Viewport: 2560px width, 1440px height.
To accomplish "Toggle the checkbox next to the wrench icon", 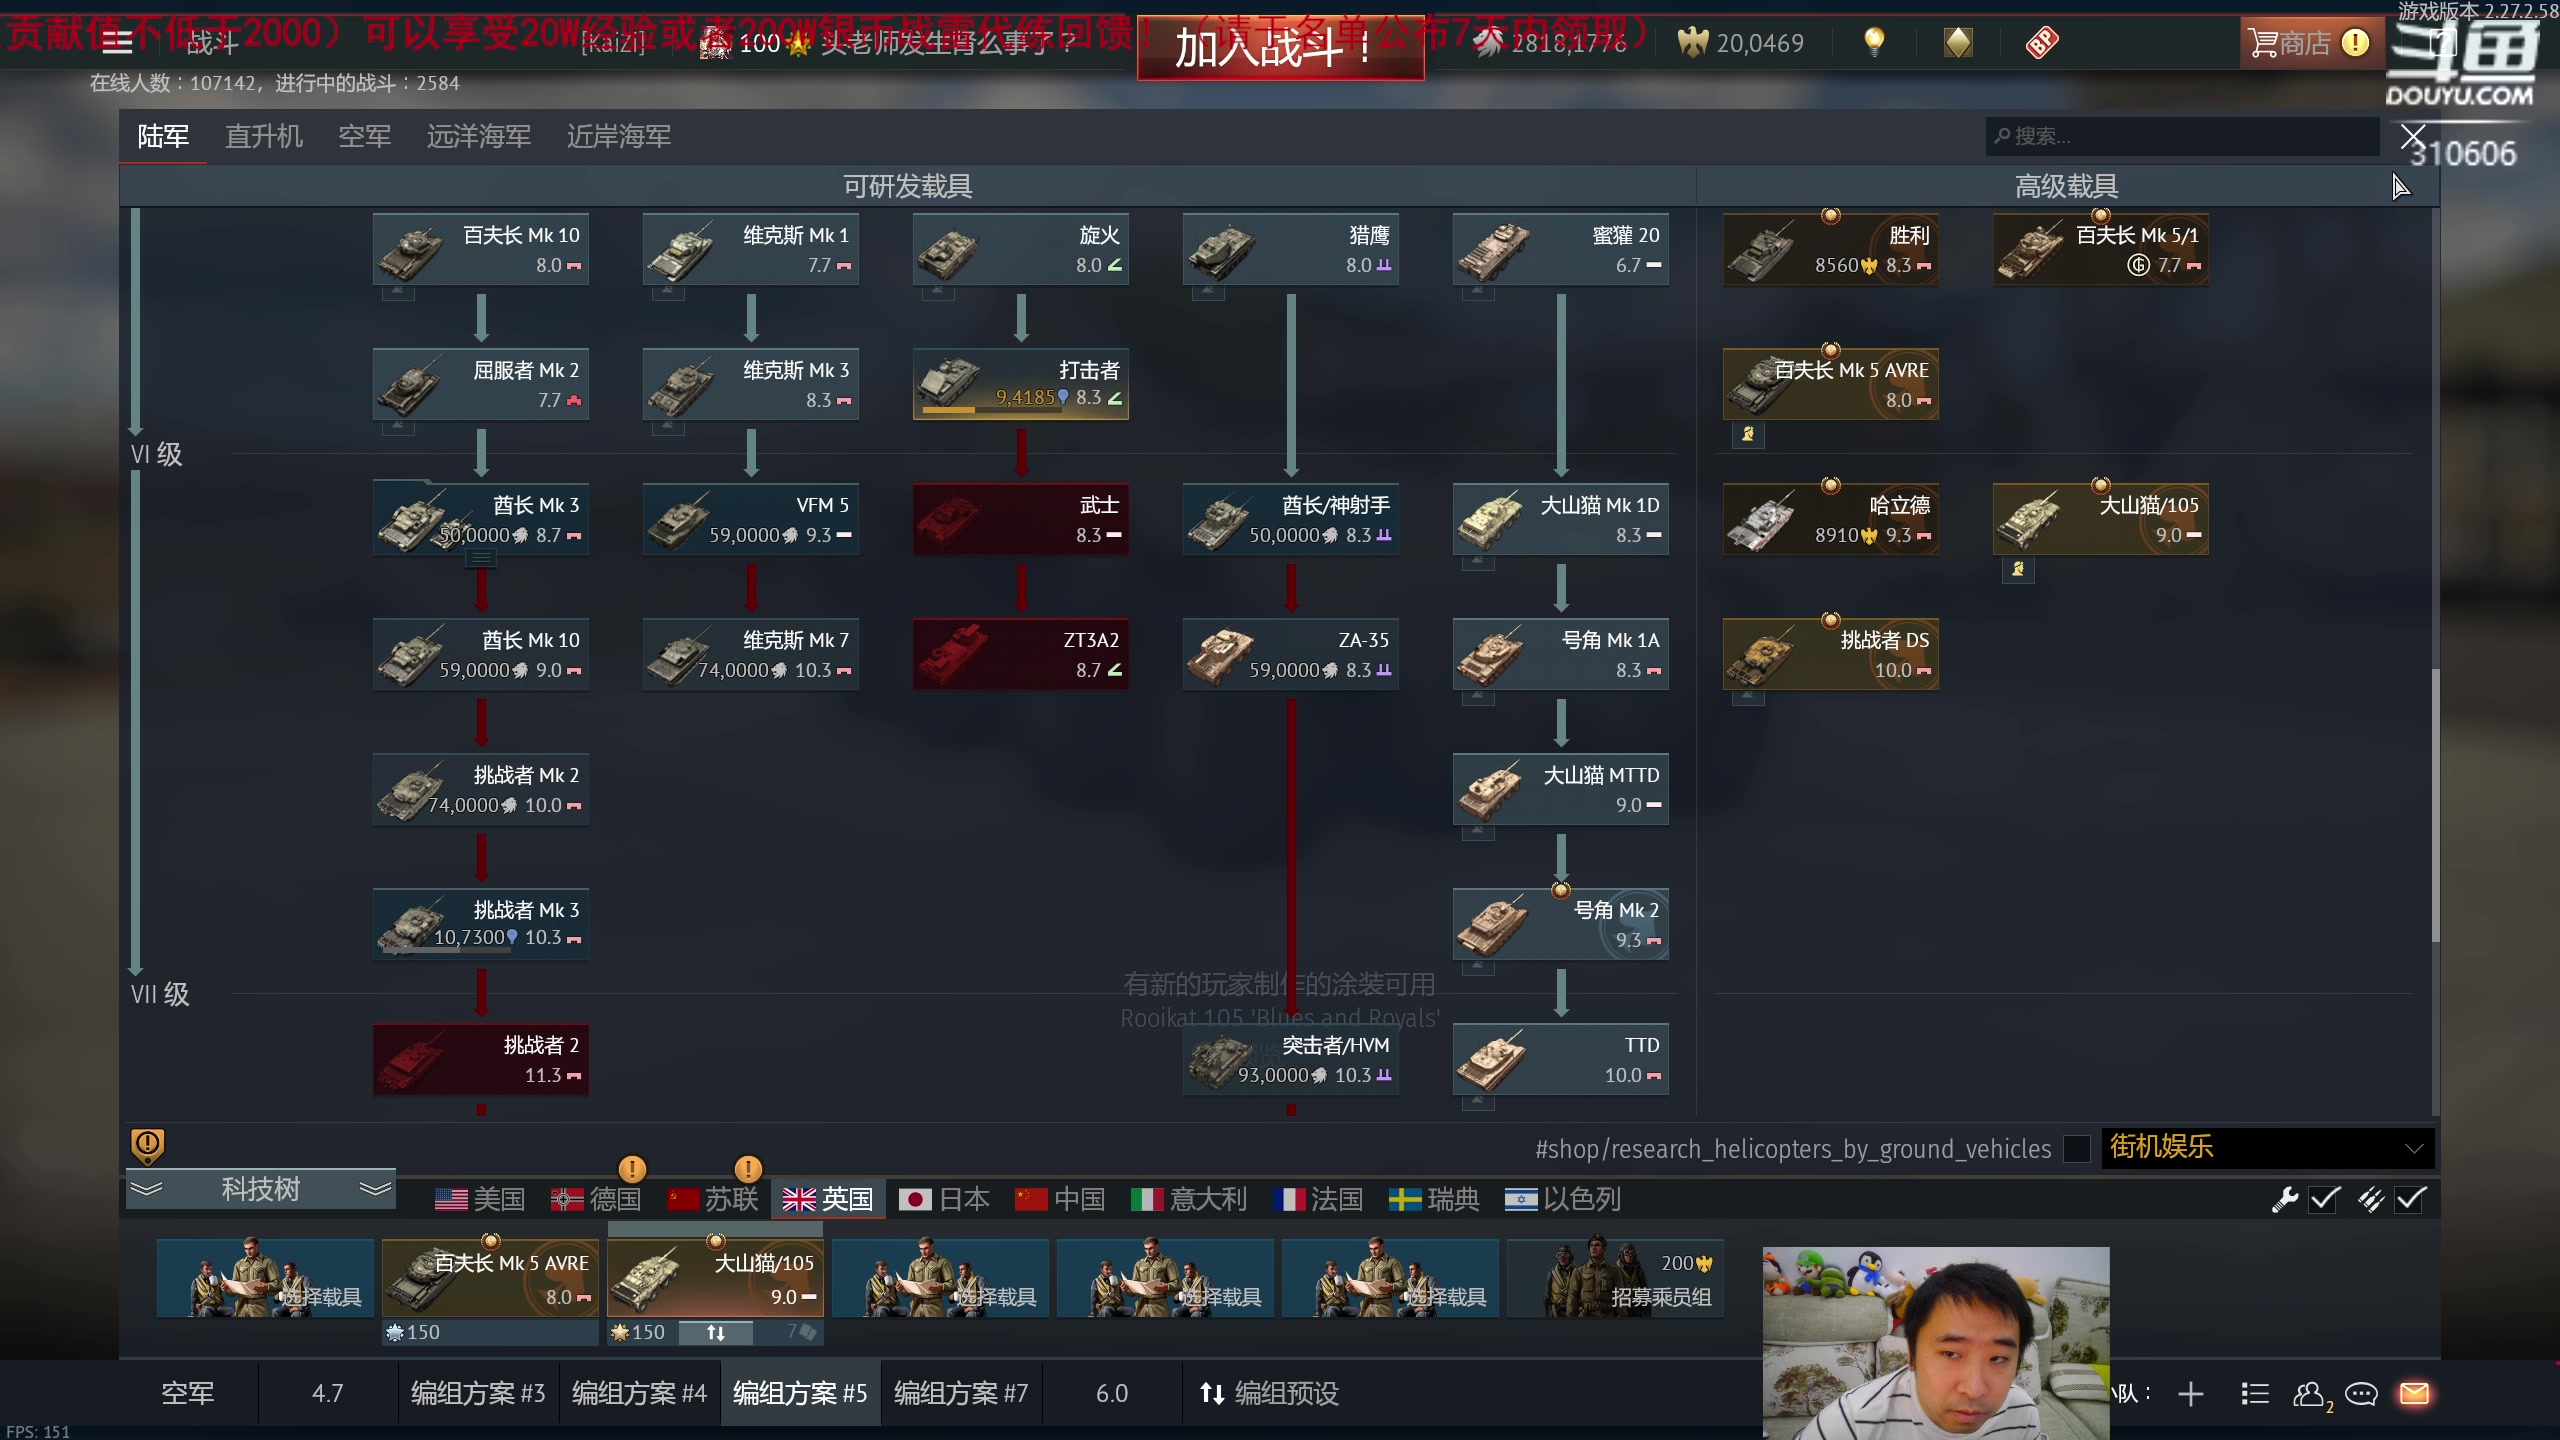I will (2324, 1199).
